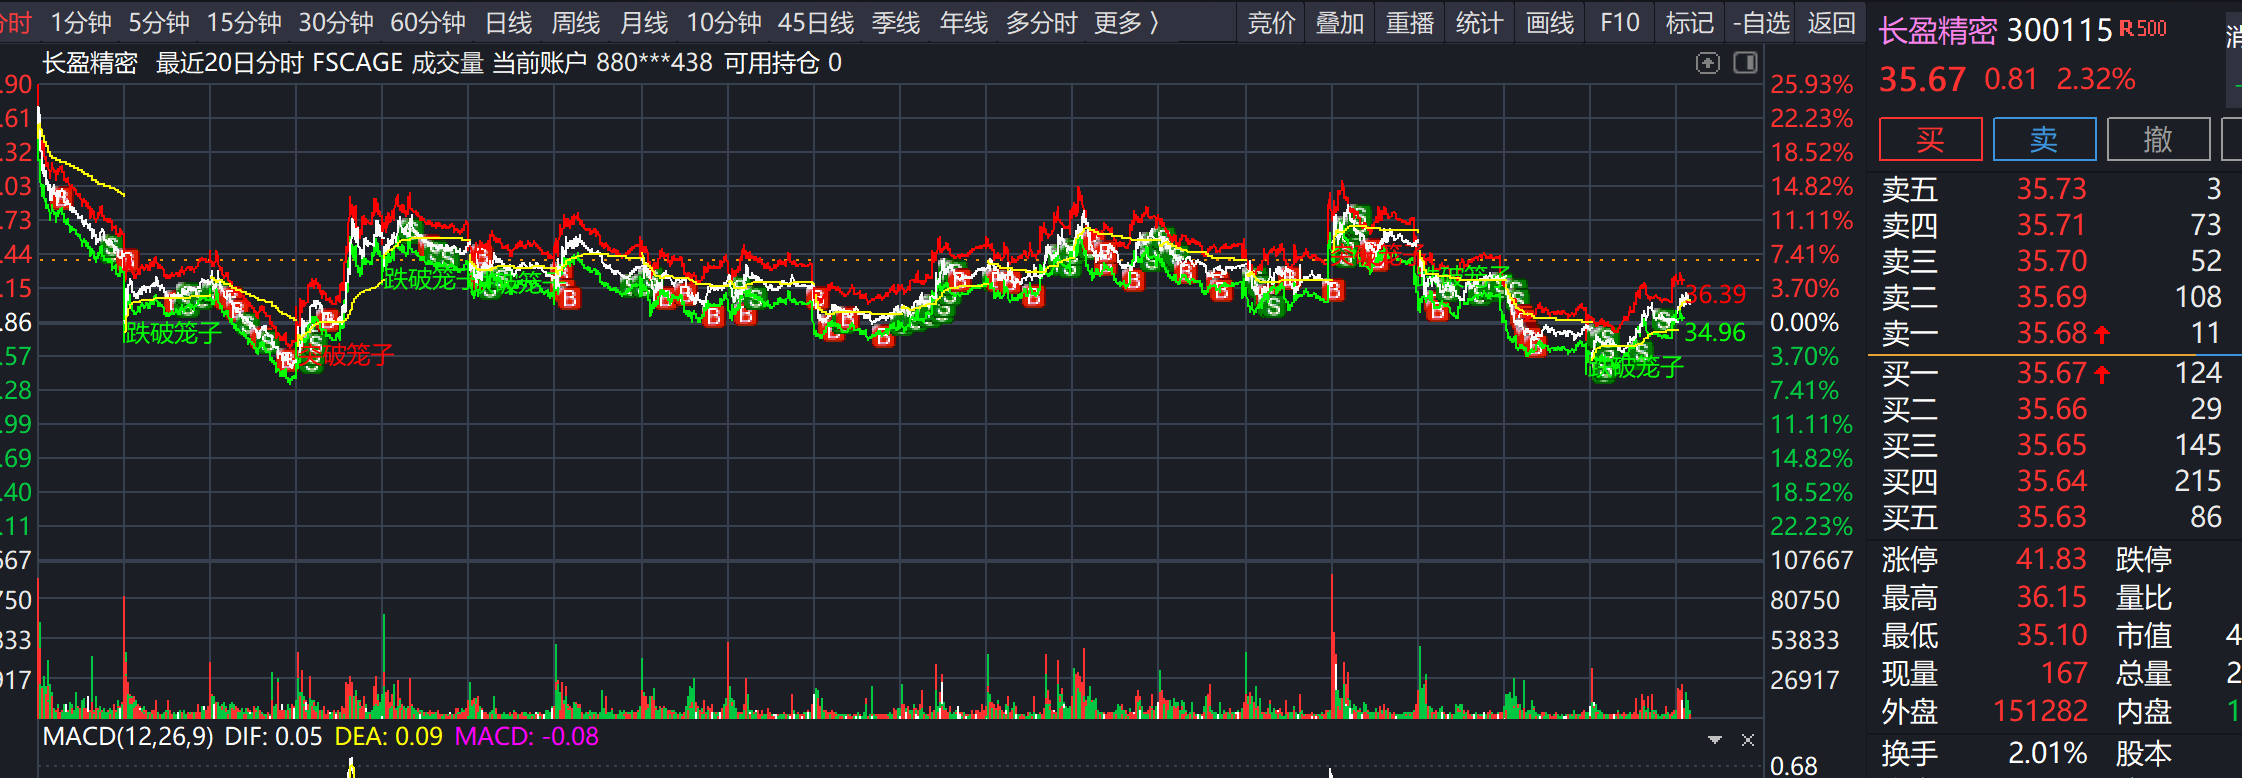Select 卖三 ask price 35.70
The height and width of the screenshot is (778, 2242).
[2051, 261]
